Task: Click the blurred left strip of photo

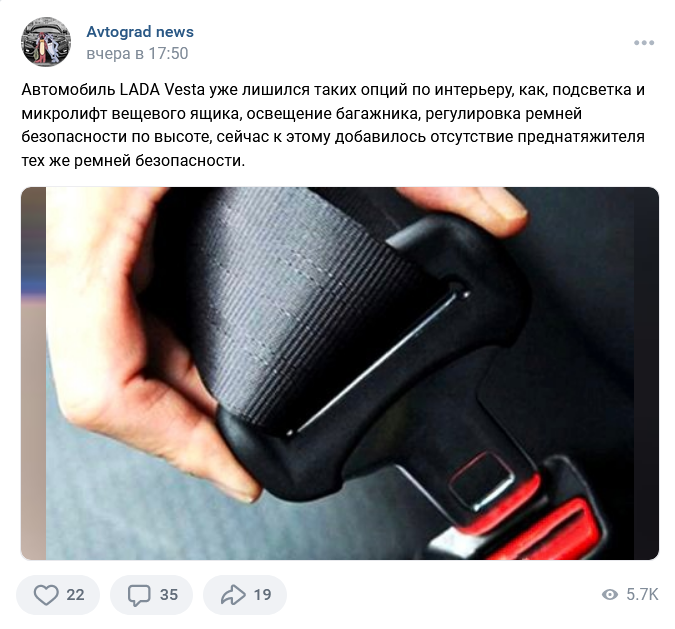Action: pyautogui.click(x=34, y=373)
